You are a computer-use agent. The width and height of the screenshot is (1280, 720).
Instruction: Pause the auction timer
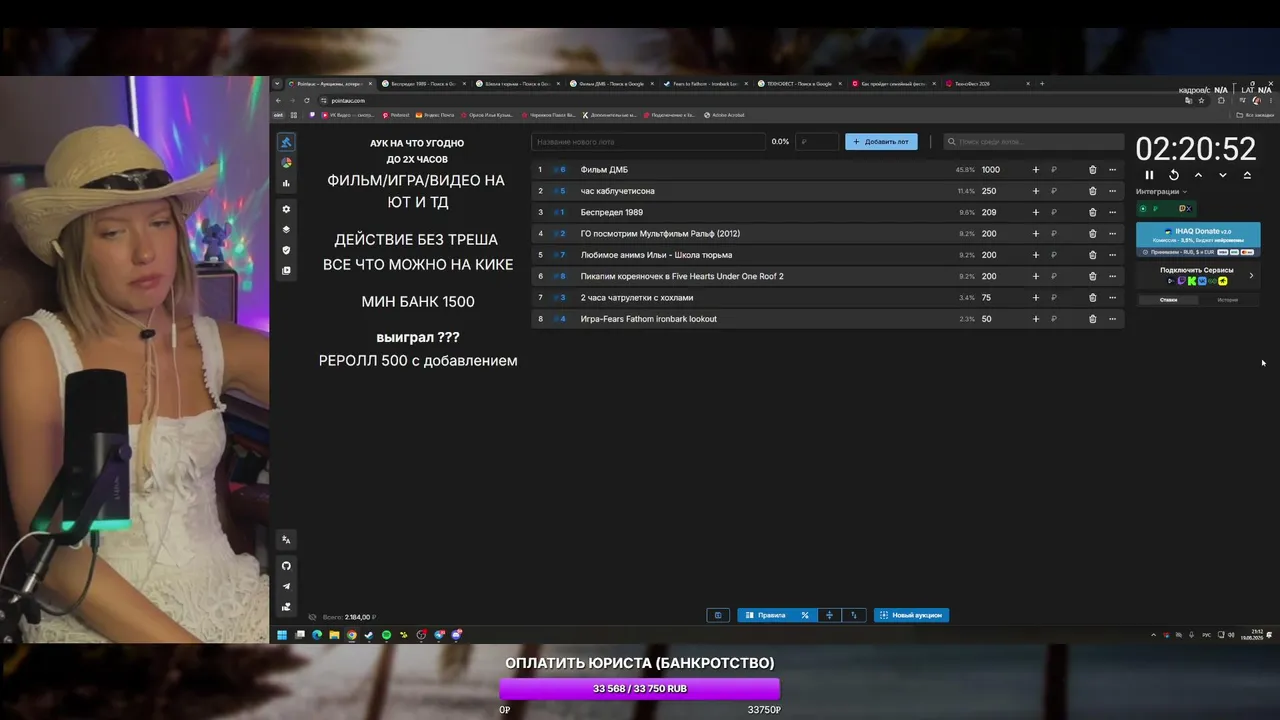pos(1149,175)
